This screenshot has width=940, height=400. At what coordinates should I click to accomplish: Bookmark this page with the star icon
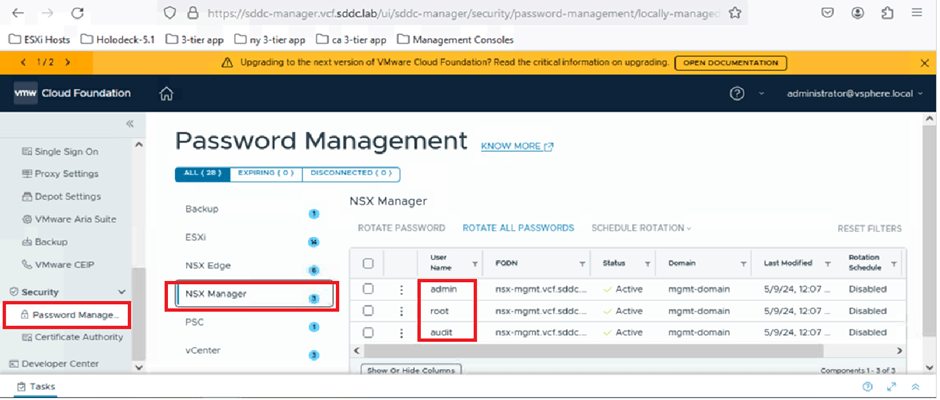(x=735, y=13)
